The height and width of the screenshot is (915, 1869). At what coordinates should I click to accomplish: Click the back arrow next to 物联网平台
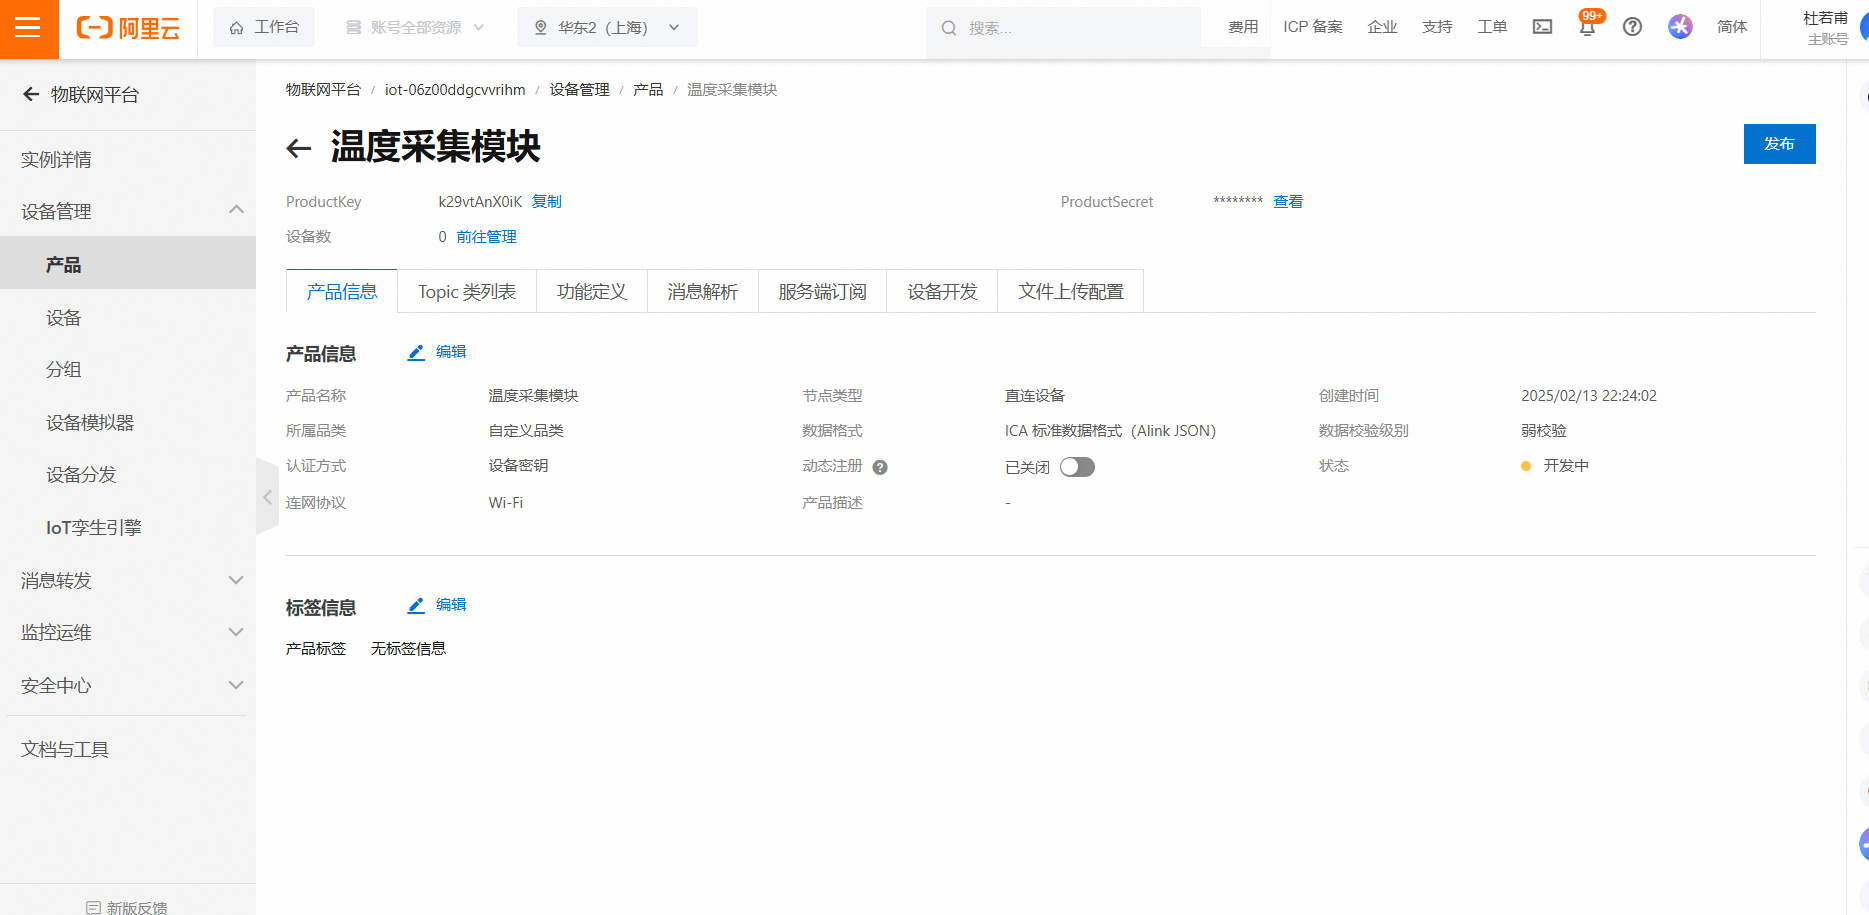click(x=31, y=94)
